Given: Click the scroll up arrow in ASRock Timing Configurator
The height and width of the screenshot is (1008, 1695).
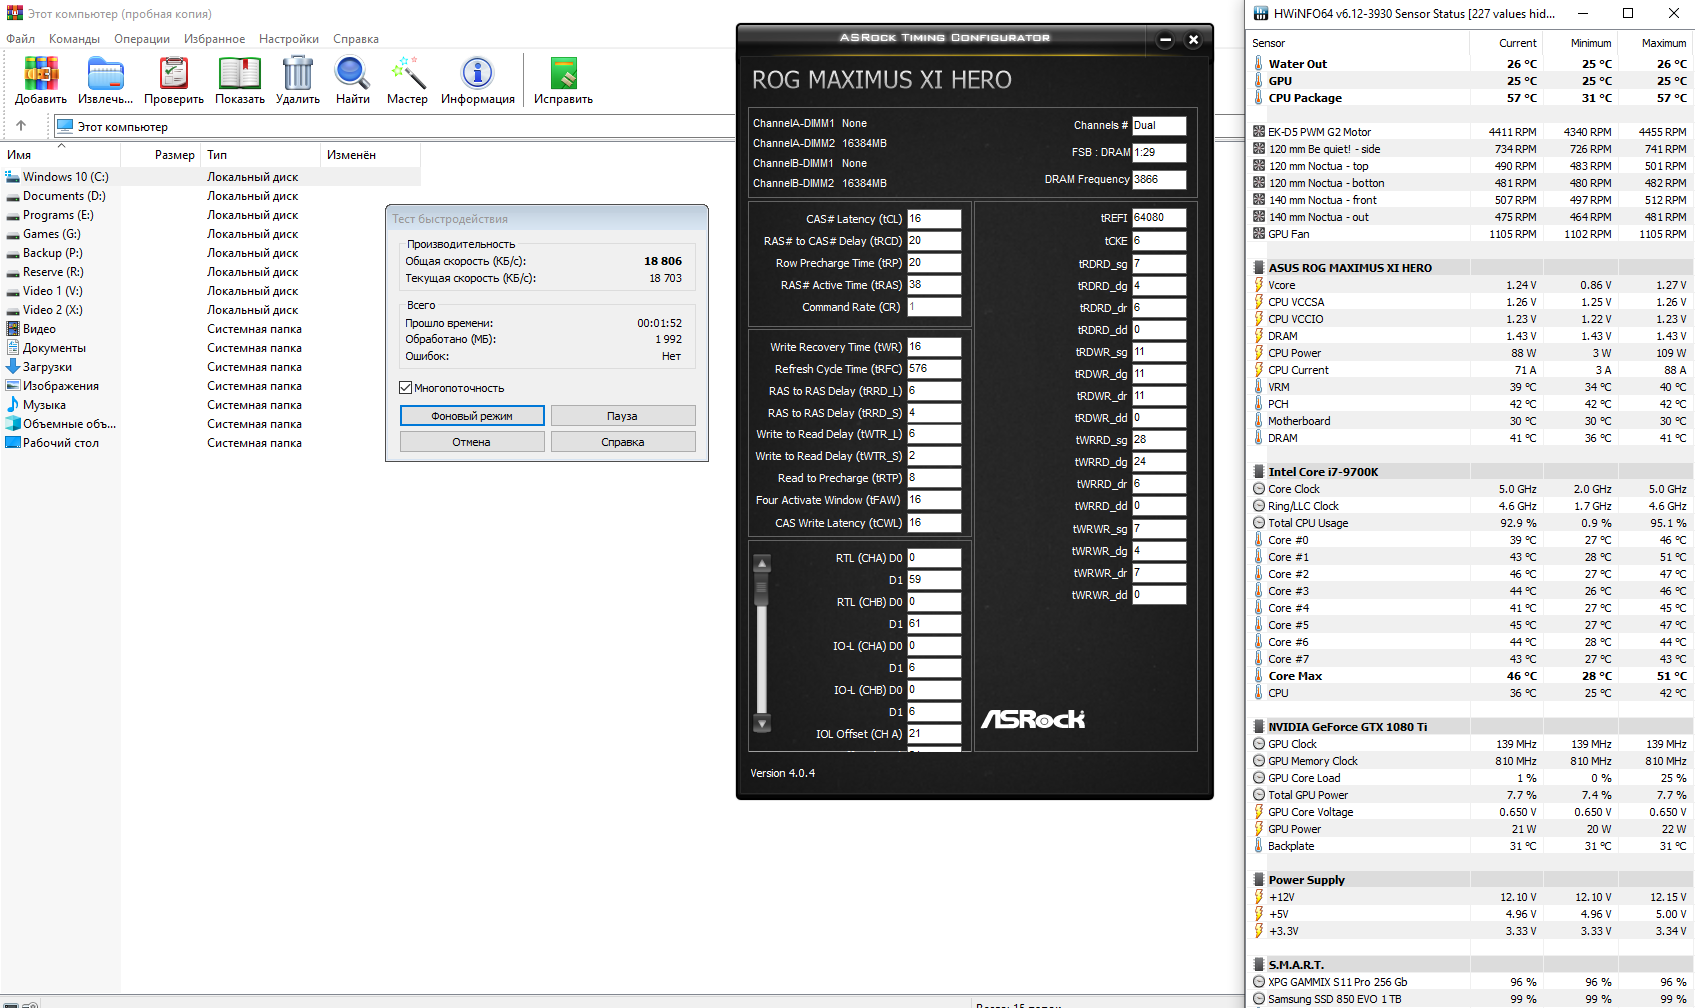Looking at the screenshot, I should coord(762,563).
